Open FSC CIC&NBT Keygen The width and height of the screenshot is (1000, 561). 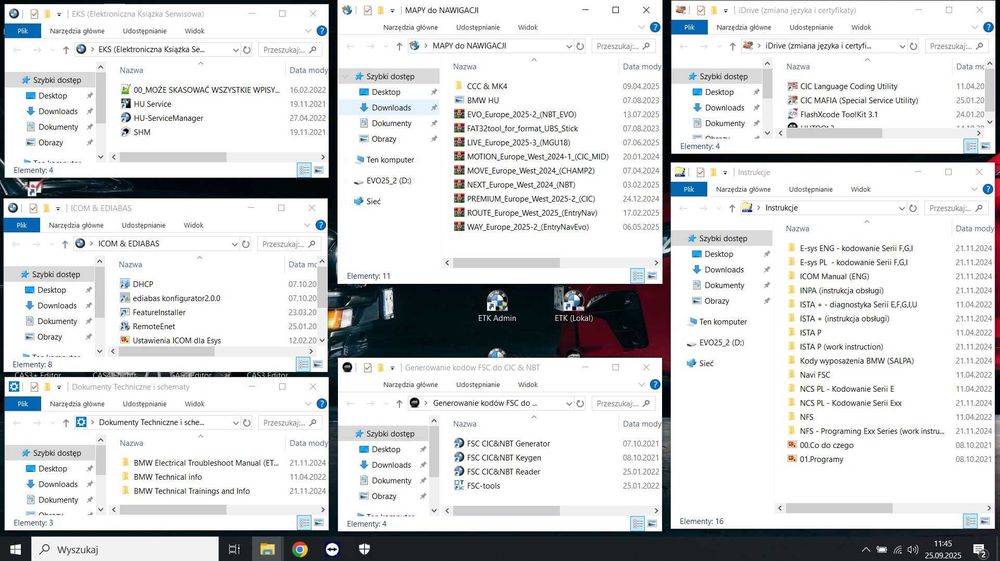[503, 458]
